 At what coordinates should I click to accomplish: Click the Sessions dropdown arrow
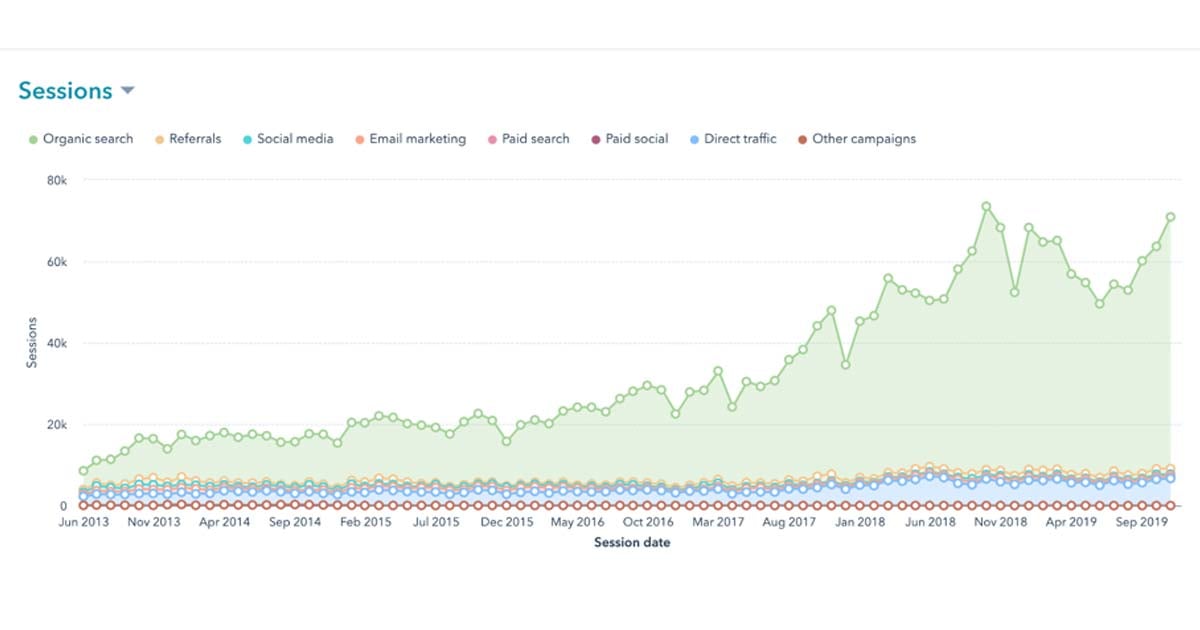129,91
